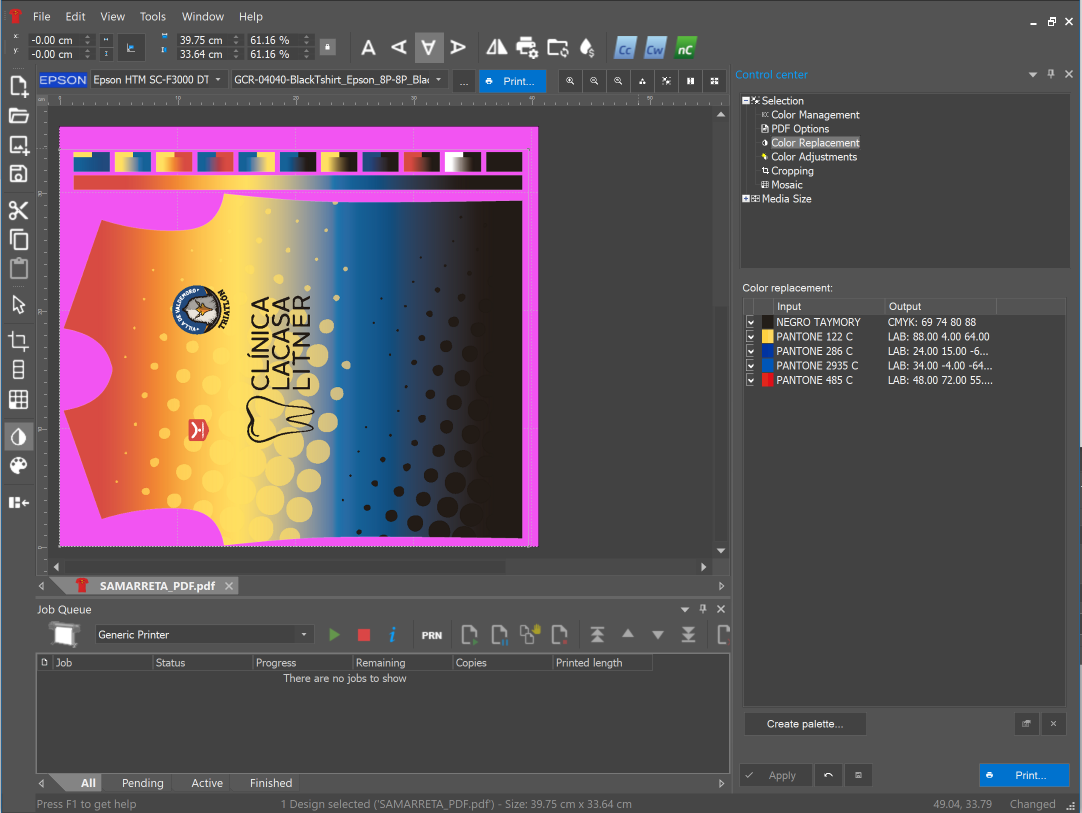Click the mirror flip triangles icon

(496, 48)
